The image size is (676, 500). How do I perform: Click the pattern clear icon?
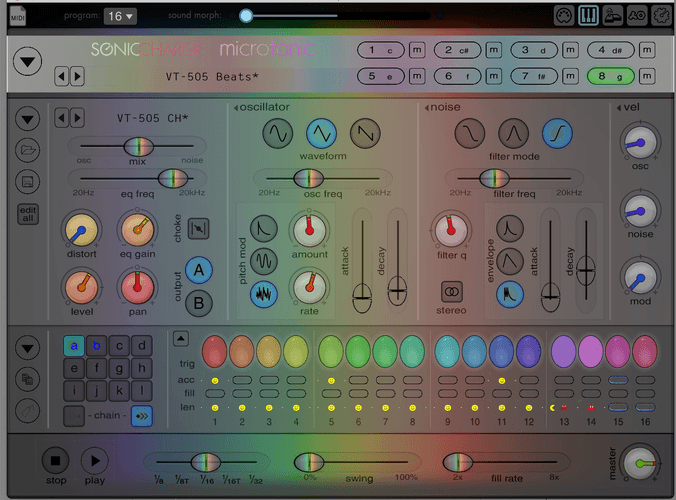click(x=28, y=411)
